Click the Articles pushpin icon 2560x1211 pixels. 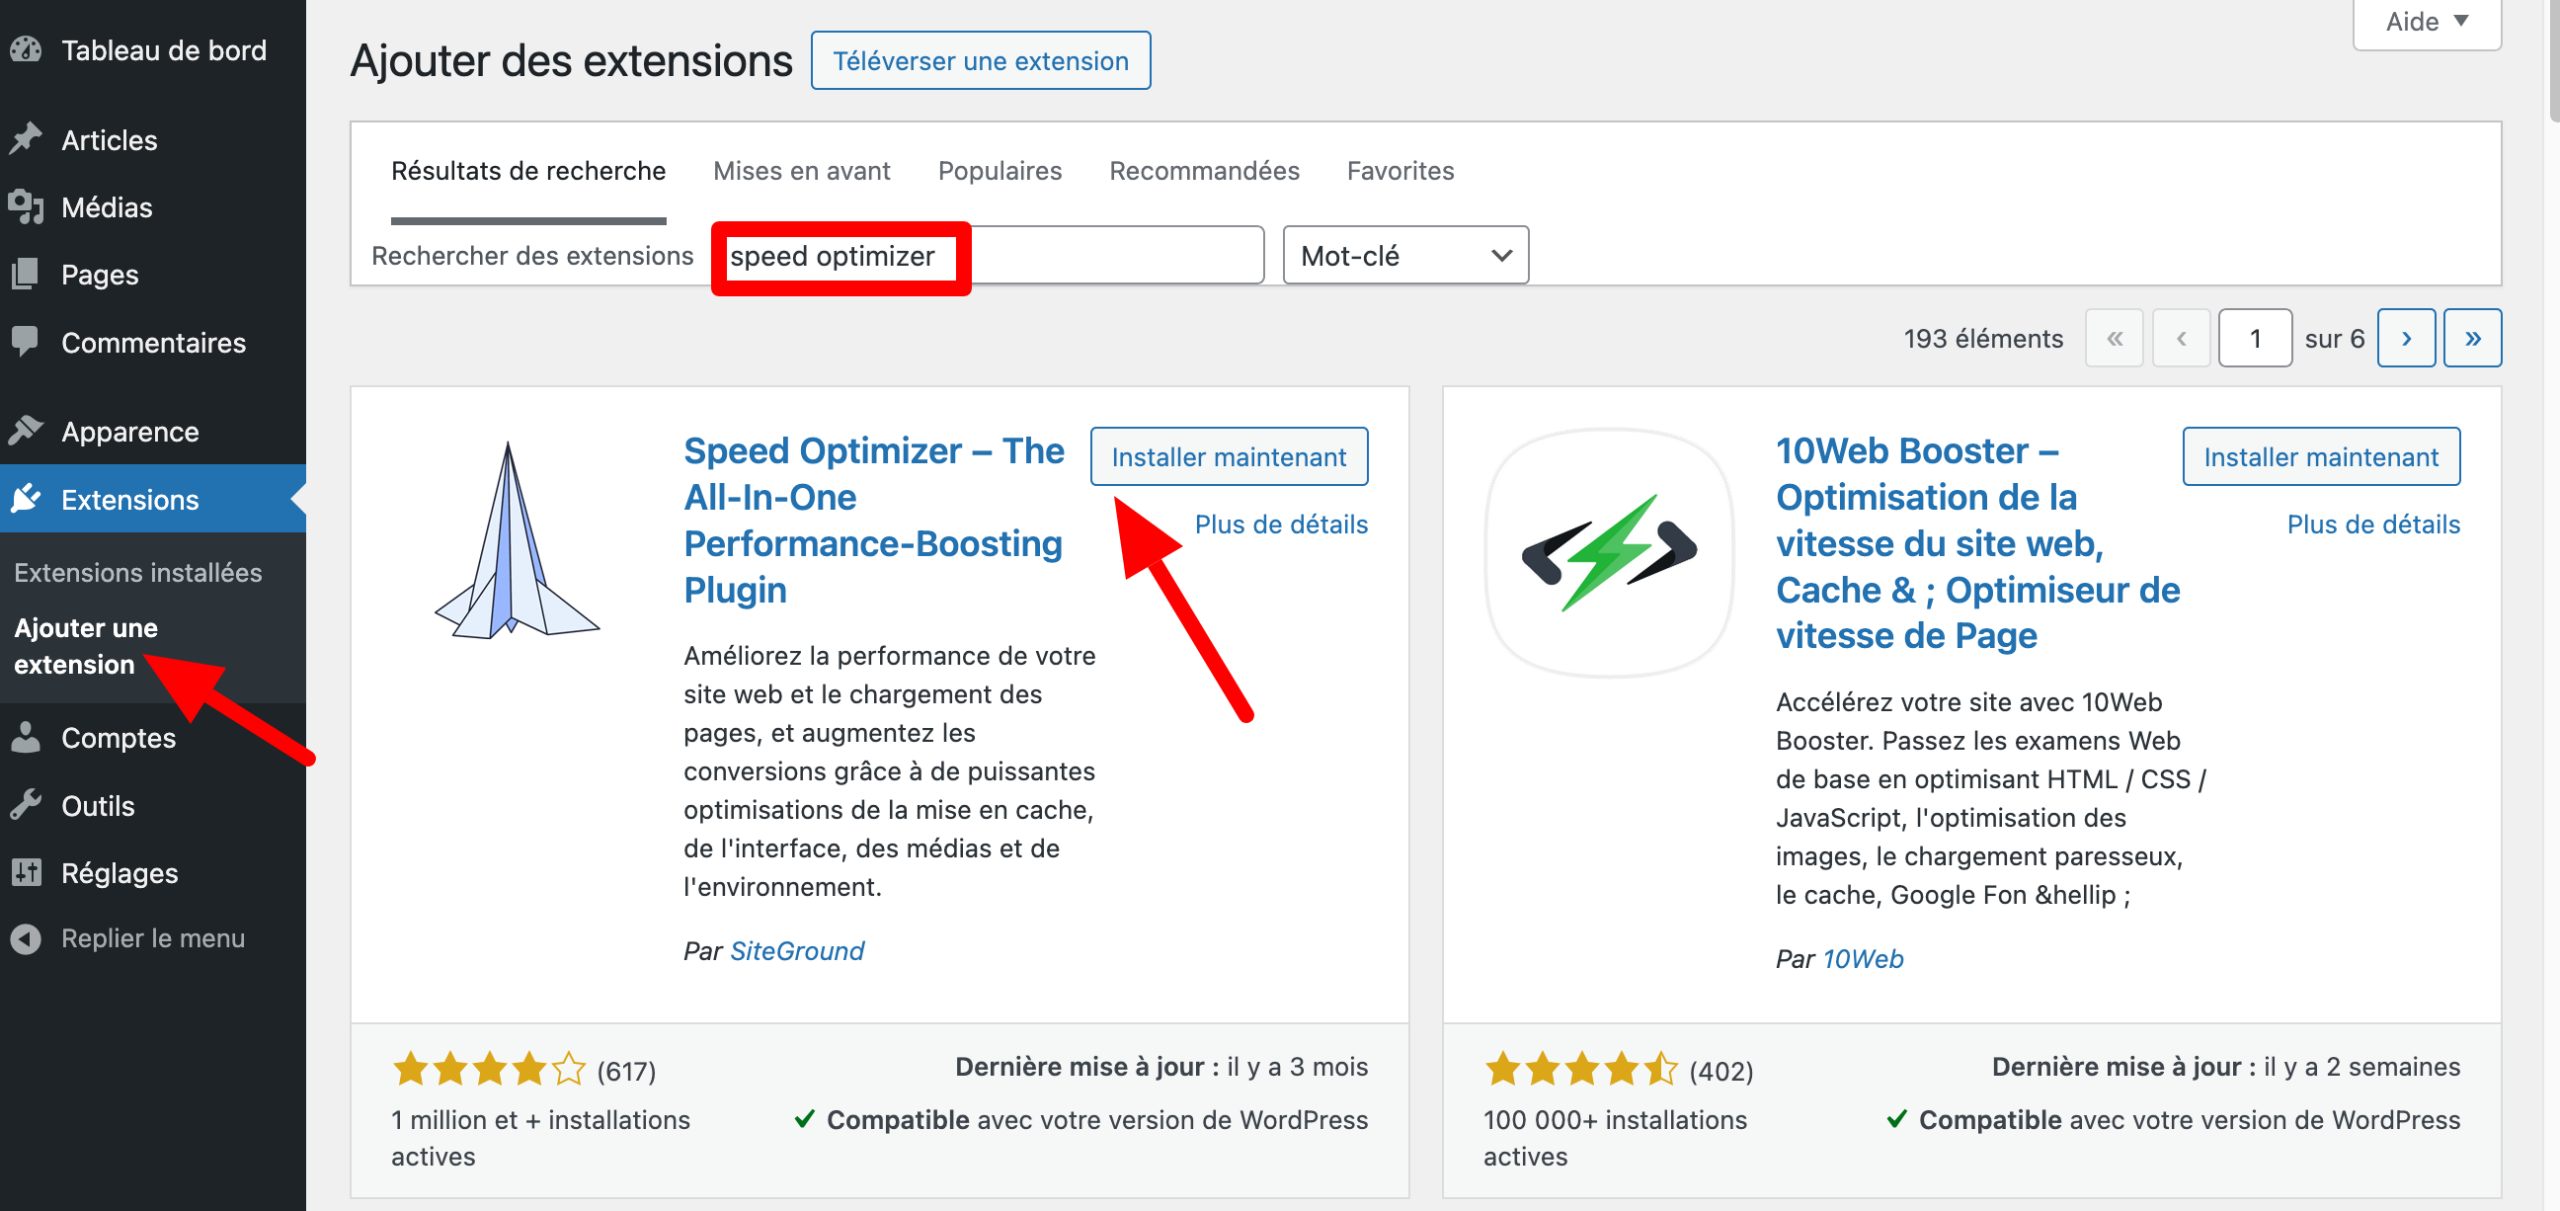click(x=26, y=139)
